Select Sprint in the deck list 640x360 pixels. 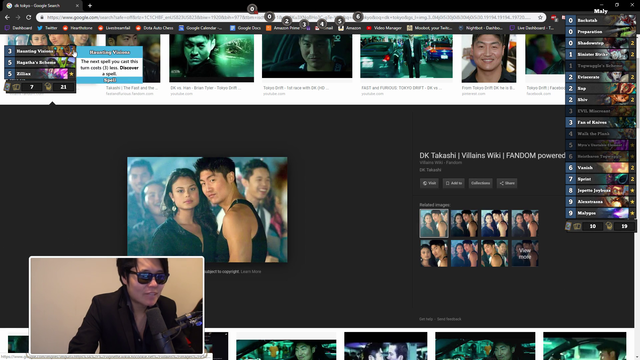[x=600, y=179]
